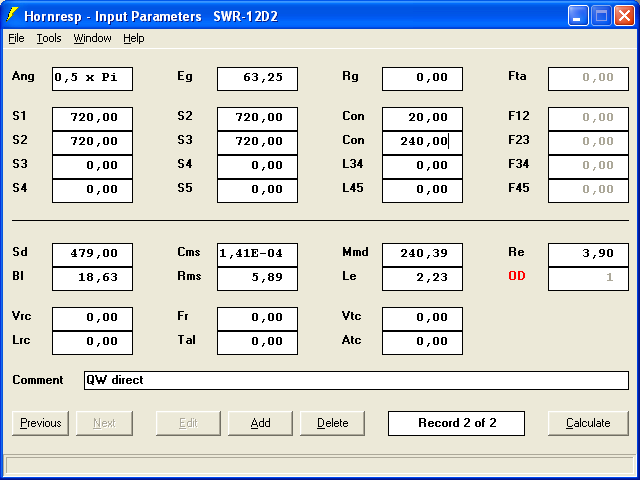Click the Eg label
640x480 pixels.
point(185,76)
